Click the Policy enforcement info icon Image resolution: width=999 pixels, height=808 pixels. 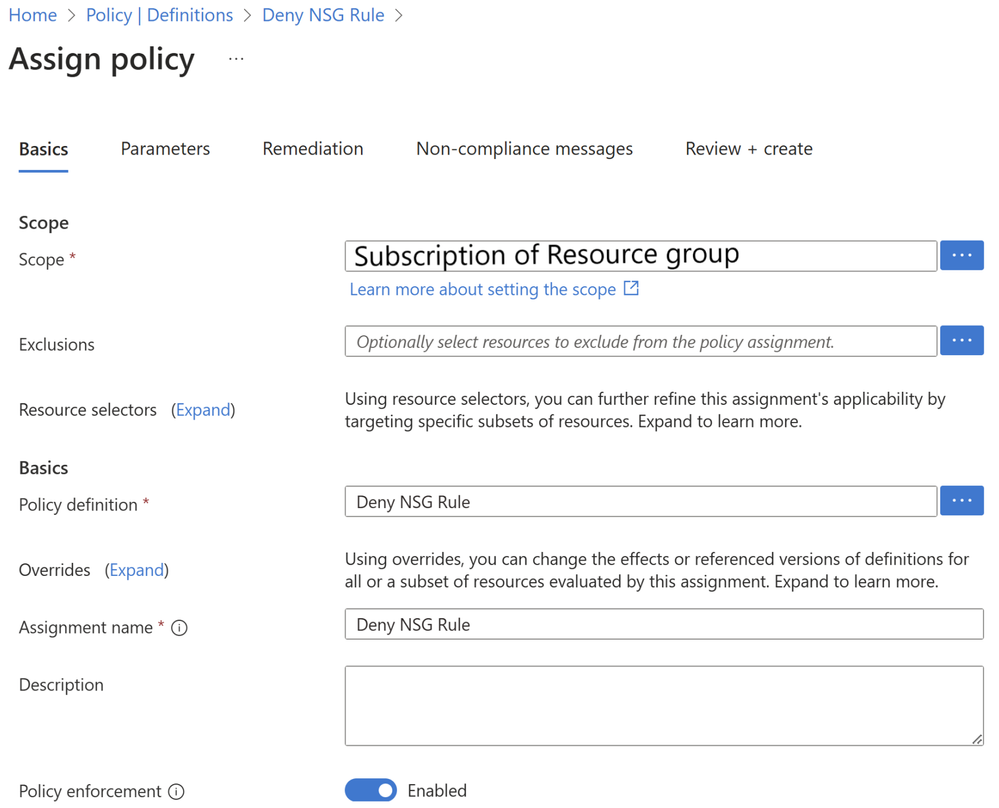coord(176,791)
